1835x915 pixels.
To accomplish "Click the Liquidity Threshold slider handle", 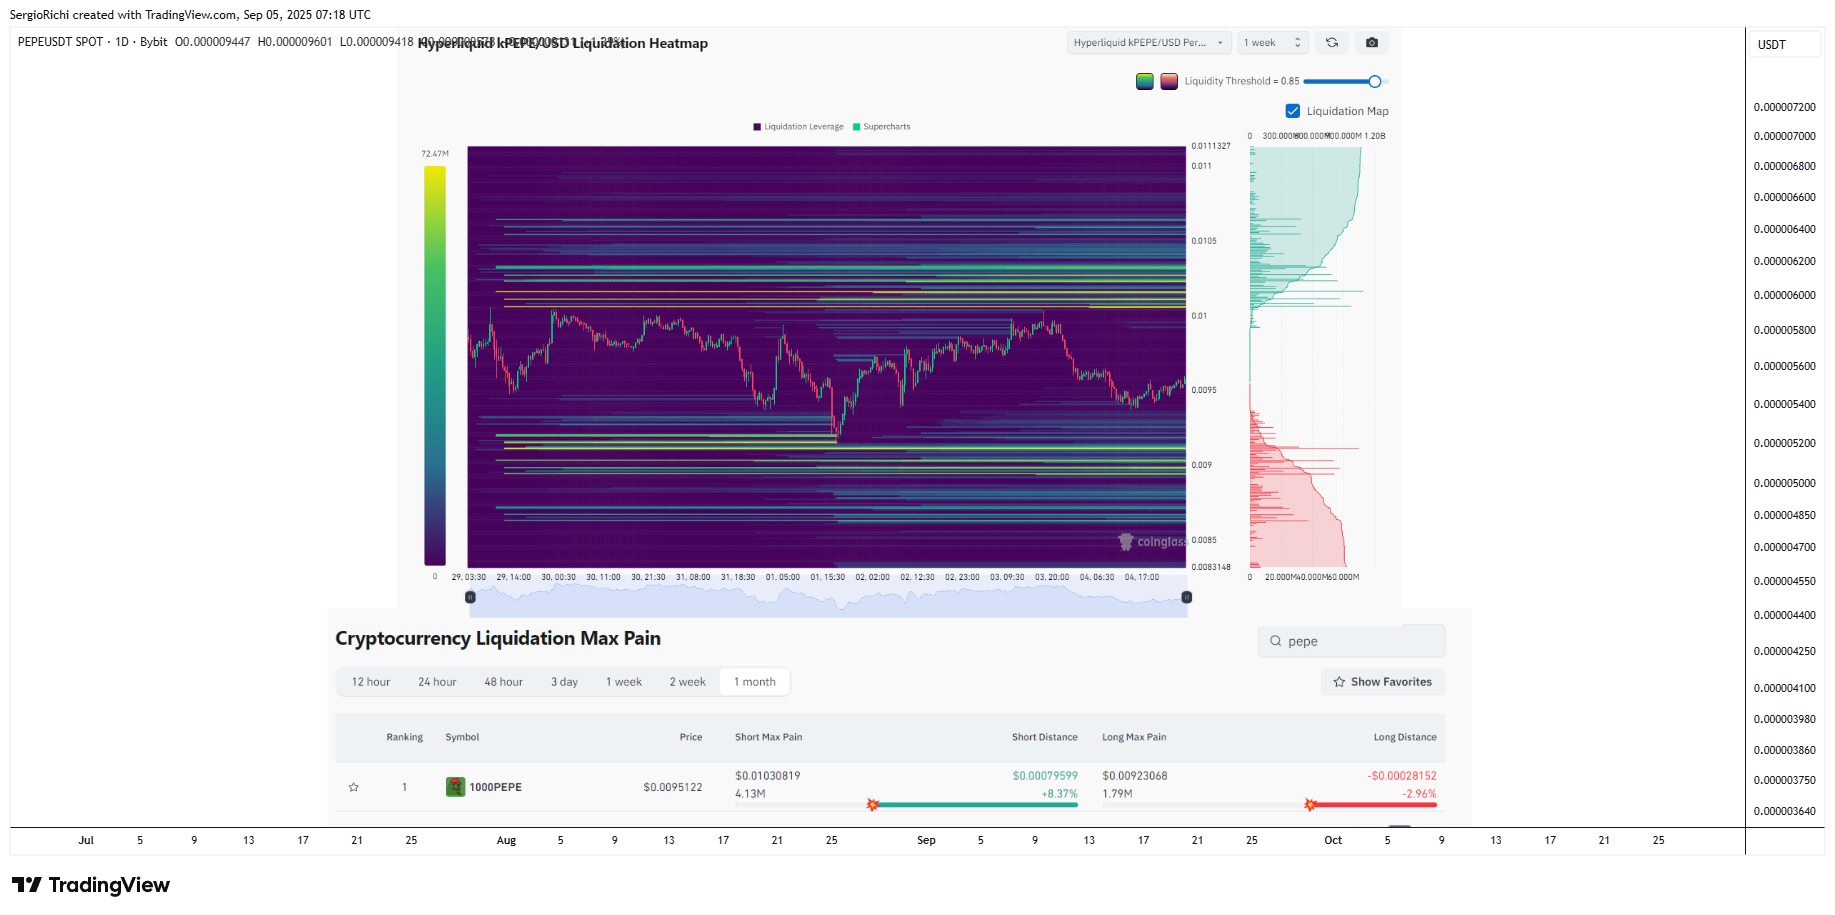I will click(x=1375, y=82).
